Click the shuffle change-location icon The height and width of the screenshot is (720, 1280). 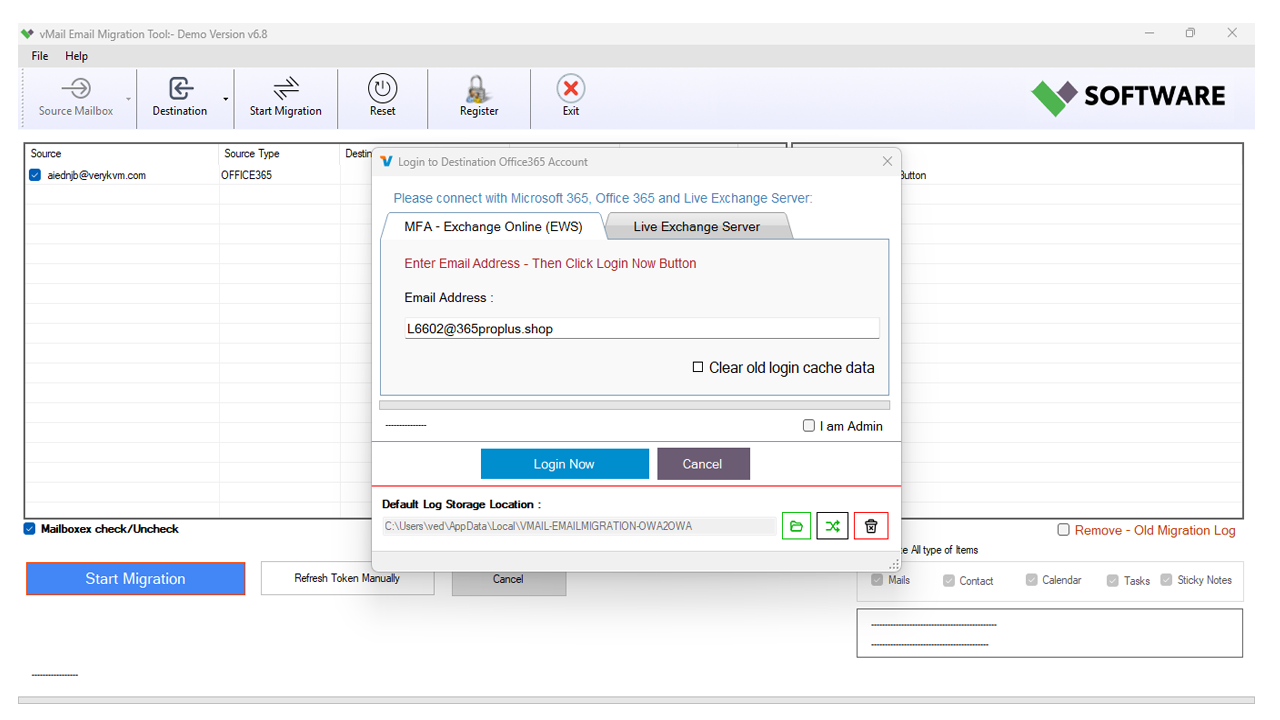[x=833, y=526]
